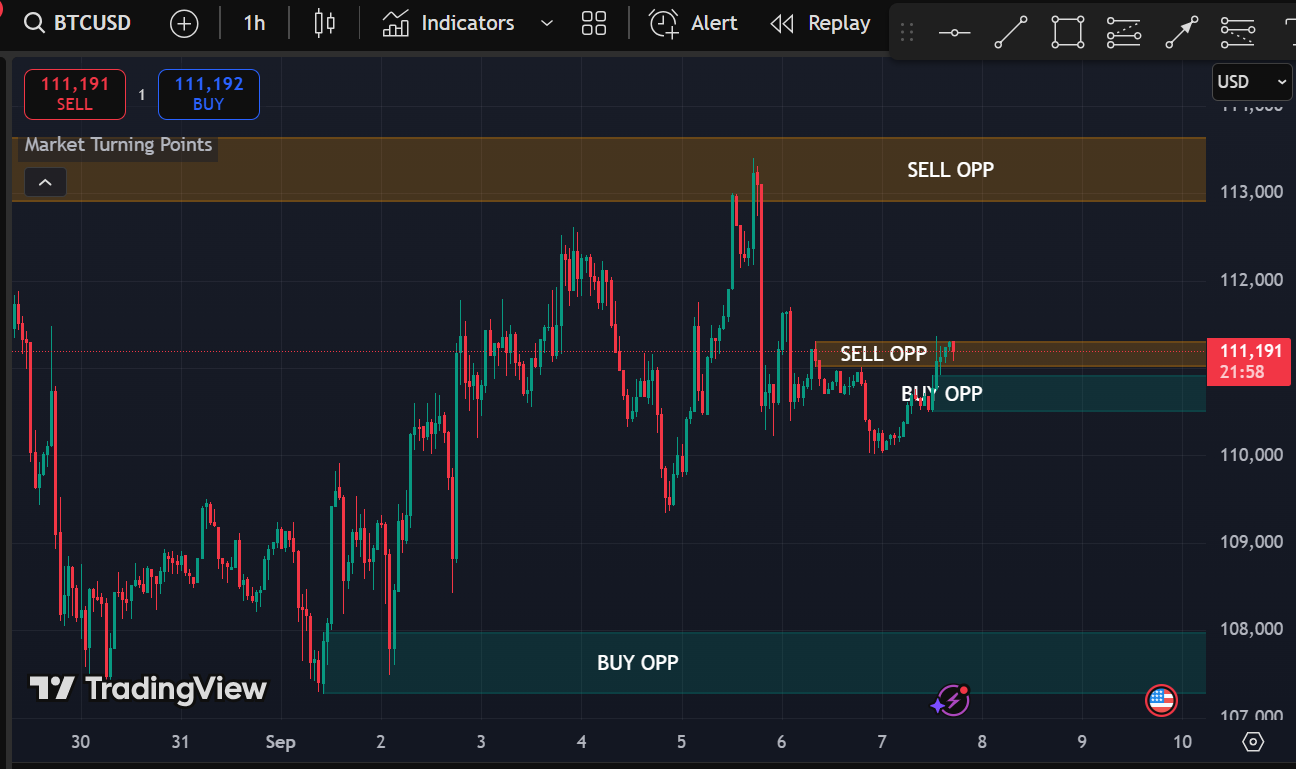Open the USD currency dropdown
1296x769 pixels.
point(1252,82)
